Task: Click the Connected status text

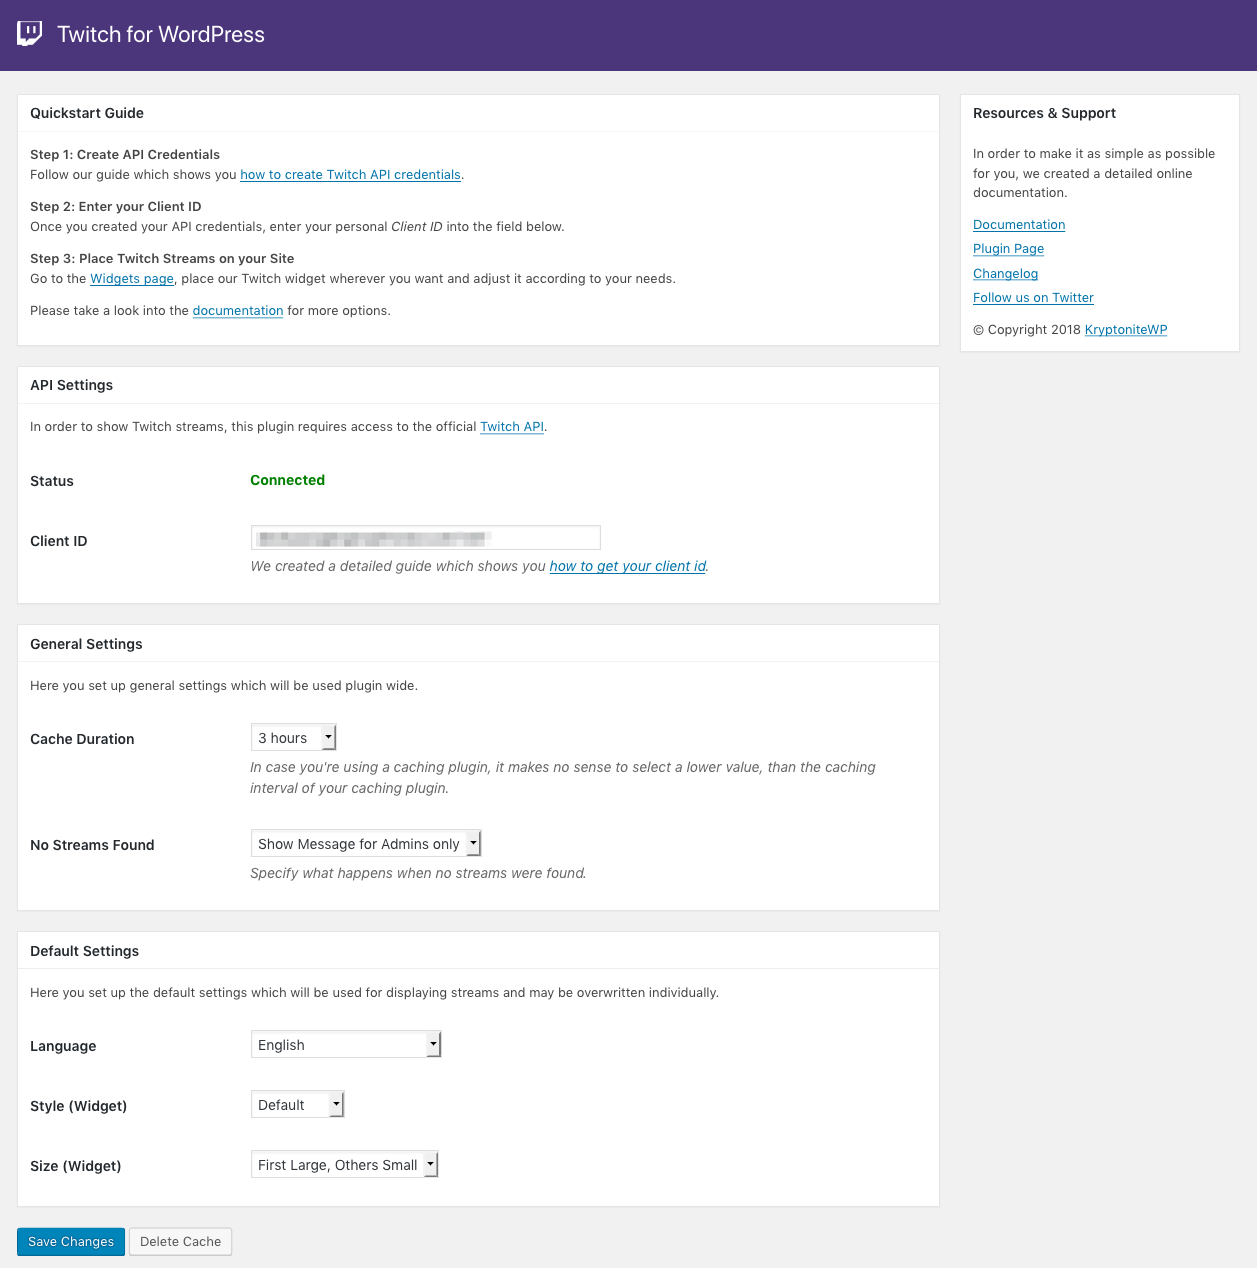Action: tap(287, 480)
